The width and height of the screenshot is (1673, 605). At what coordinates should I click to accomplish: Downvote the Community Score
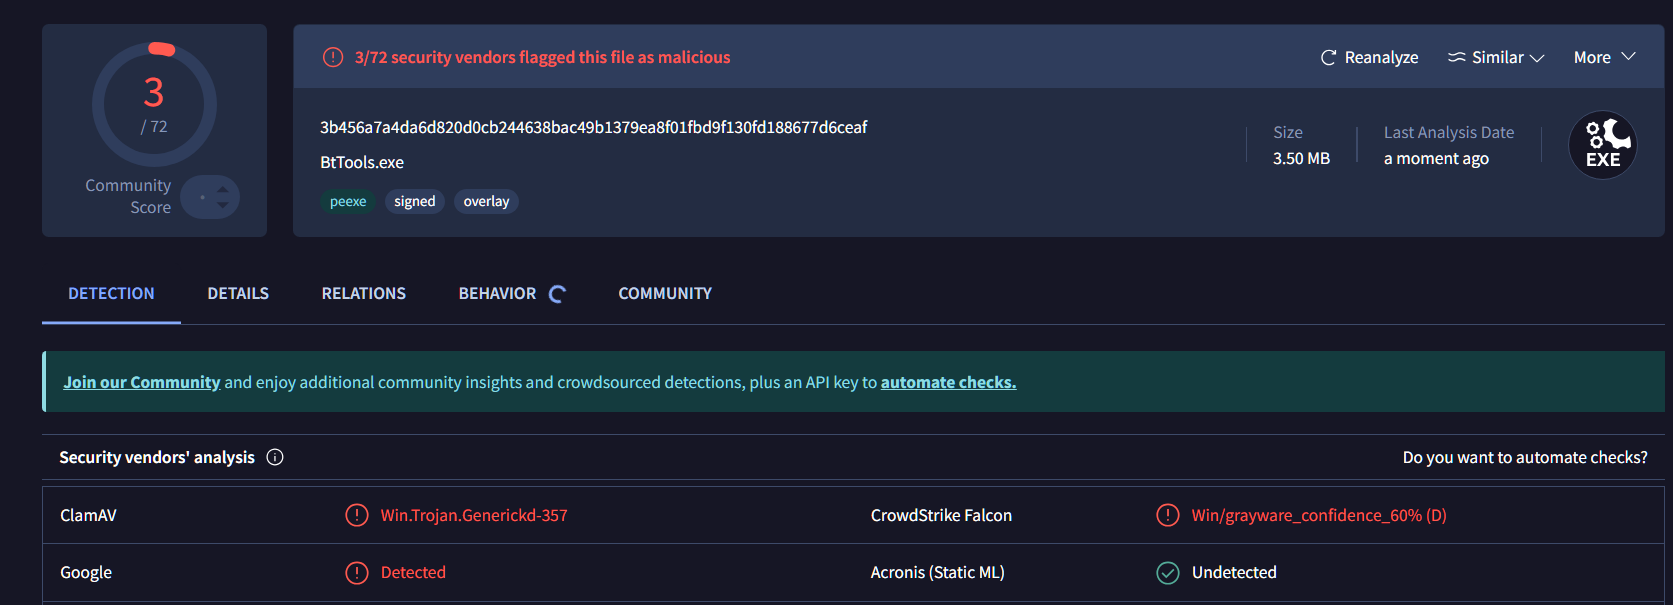(x=223, y=205)
